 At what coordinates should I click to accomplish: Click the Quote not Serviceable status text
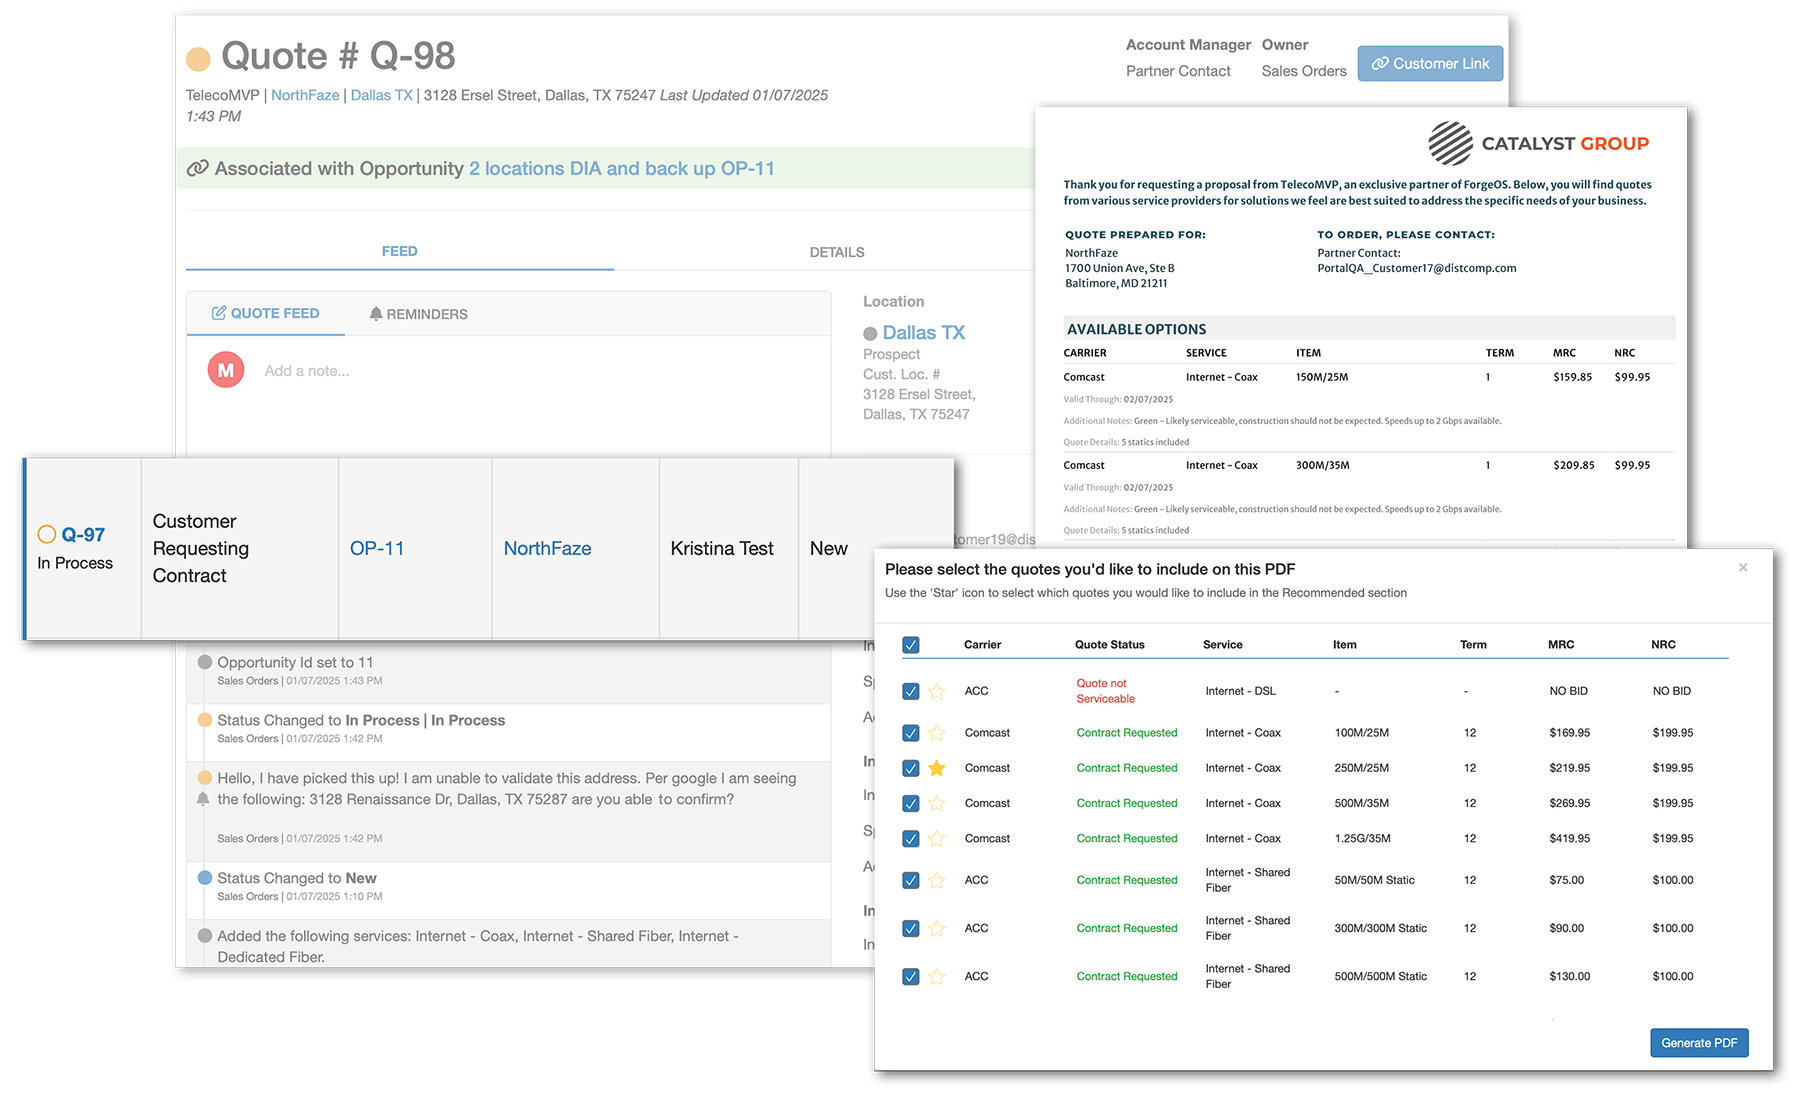[1105, 691]
